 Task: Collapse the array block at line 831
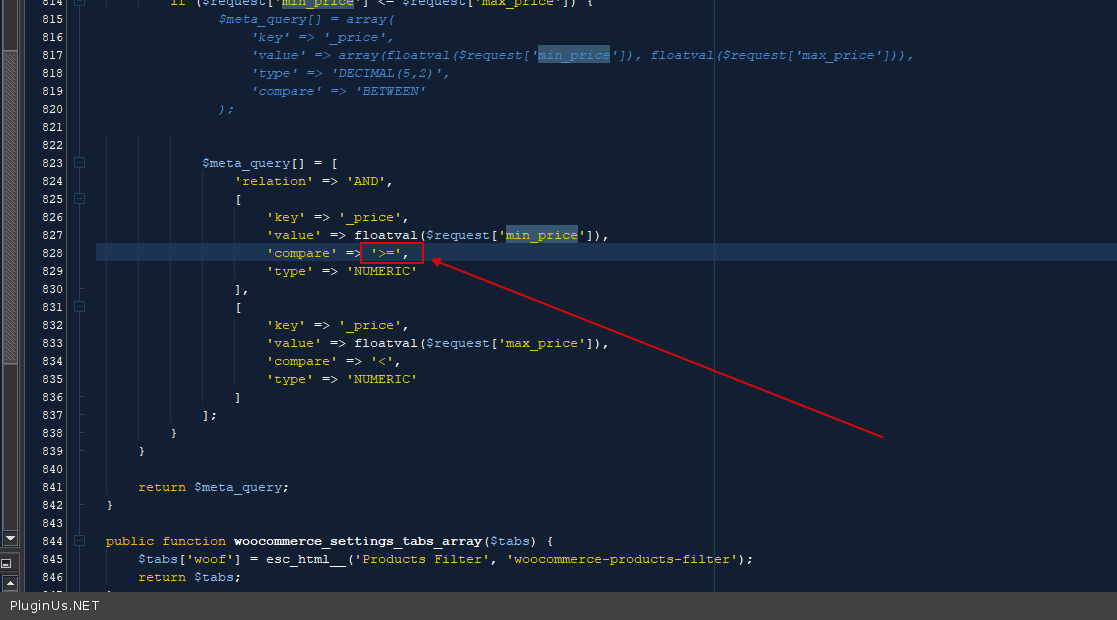(79, 307)
